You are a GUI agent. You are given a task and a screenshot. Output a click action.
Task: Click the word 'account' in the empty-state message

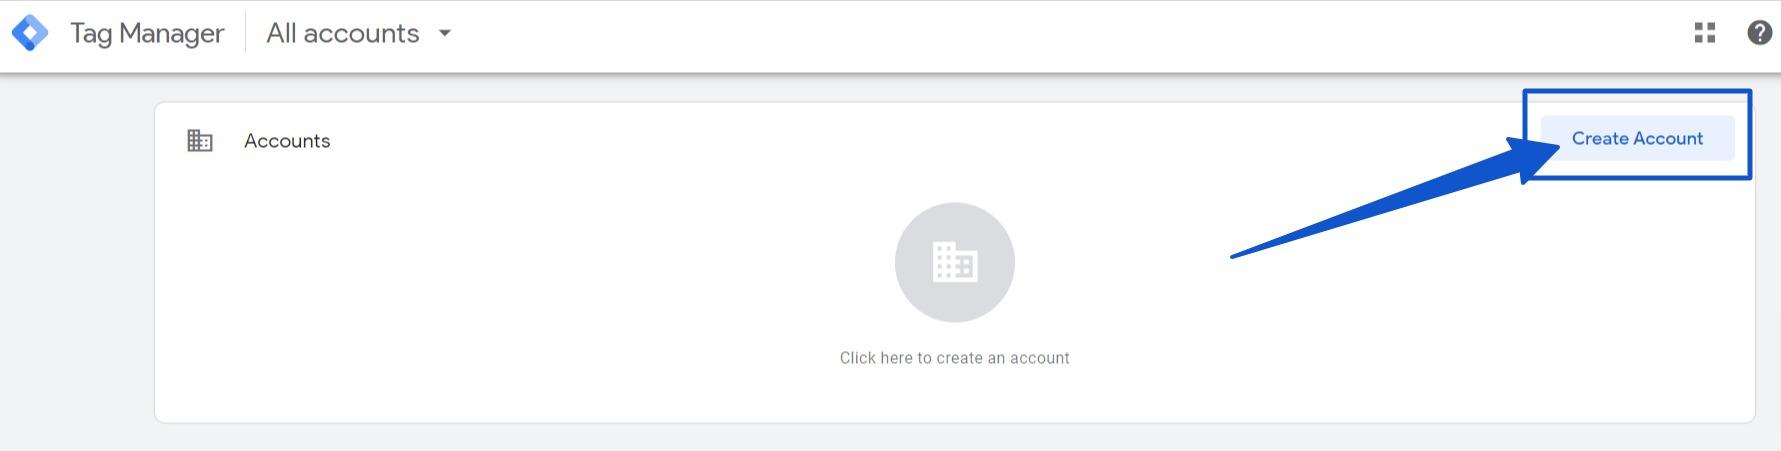tap(1040, 358)
